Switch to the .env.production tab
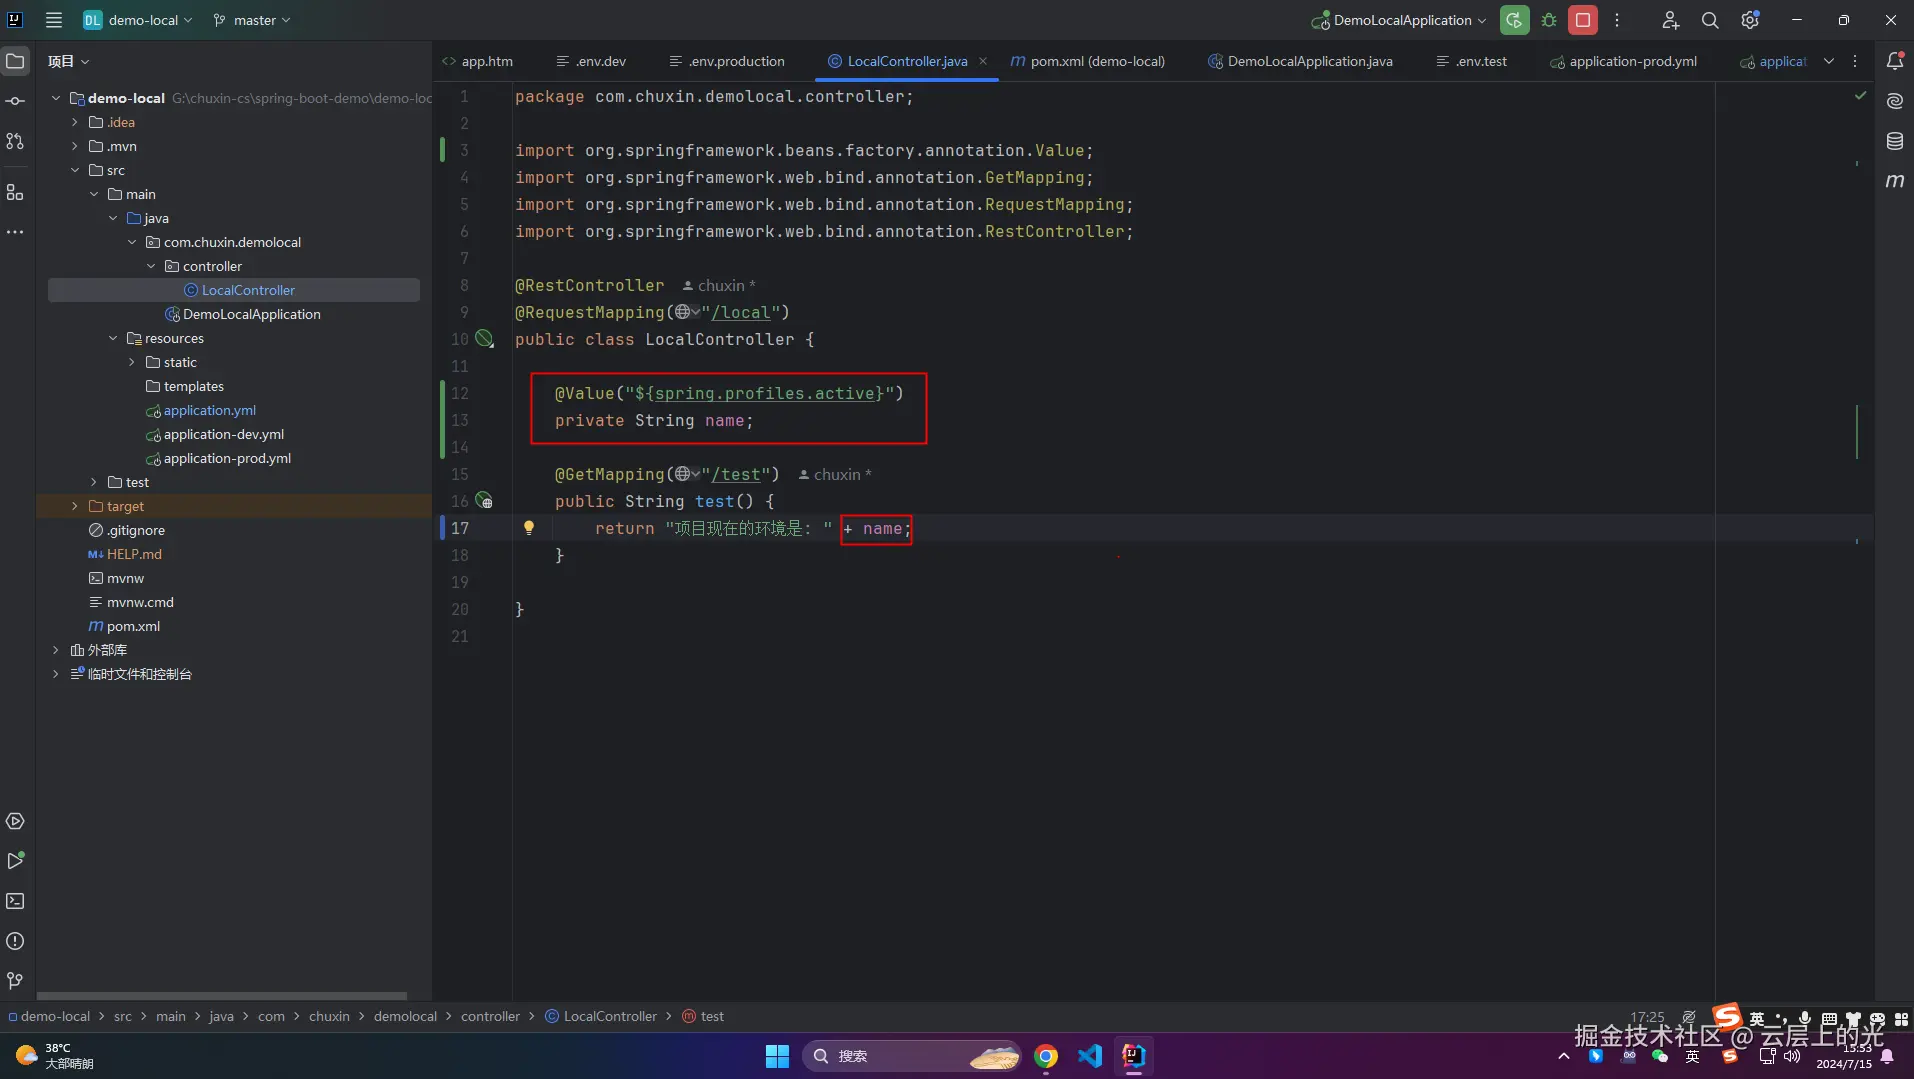The height and width of the screenshot is (1079, 1914). pyautogui.click(x=727, y=61)
